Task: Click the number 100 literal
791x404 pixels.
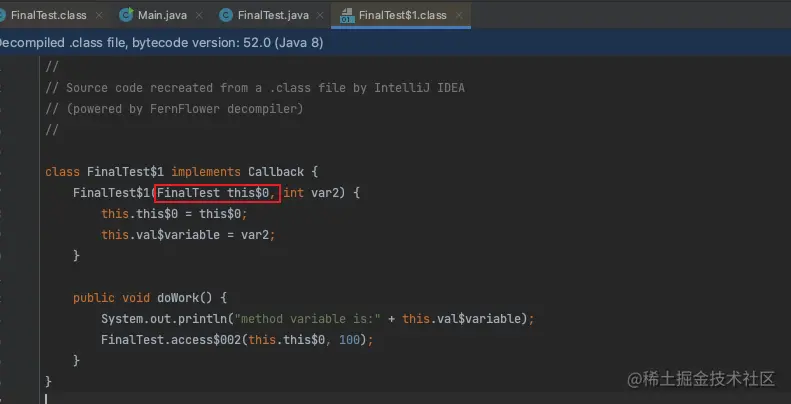Action: click(x=349, y=340)
